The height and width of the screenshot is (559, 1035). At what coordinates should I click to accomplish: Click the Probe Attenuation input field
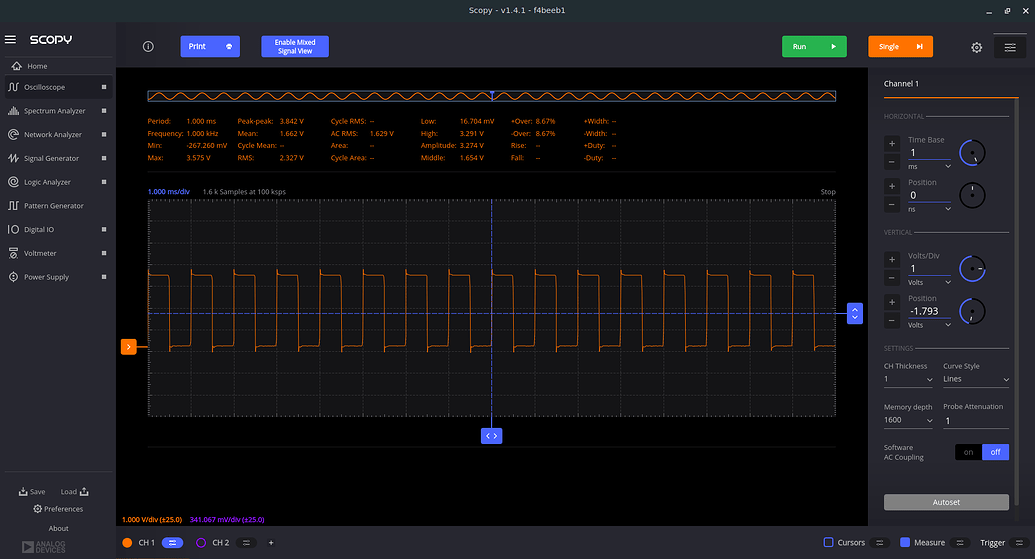click(x=975, y=421)
